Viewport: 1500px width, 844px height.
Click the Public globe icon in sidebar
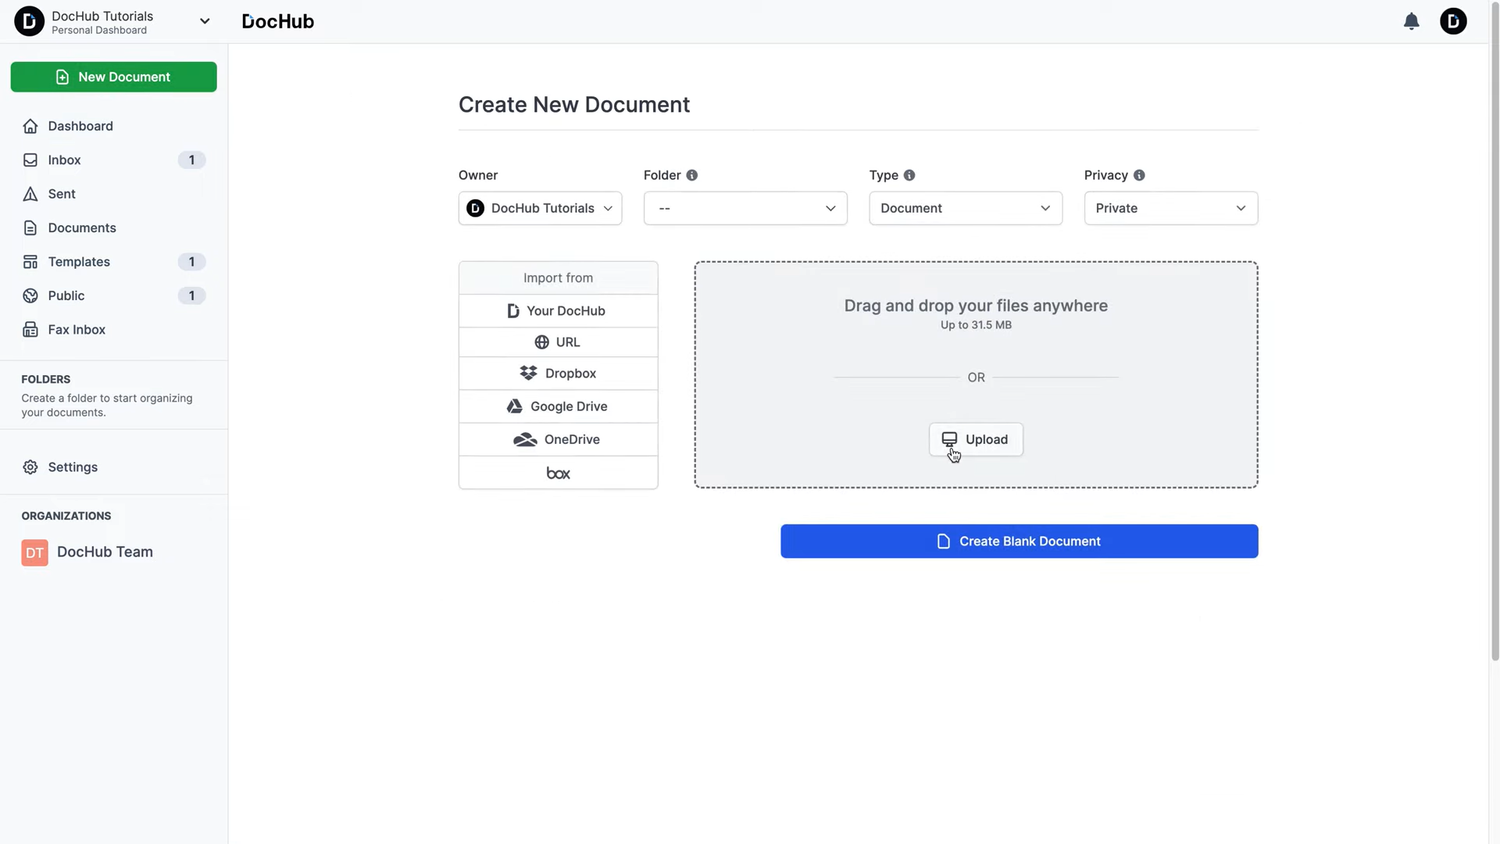(30, 296)
